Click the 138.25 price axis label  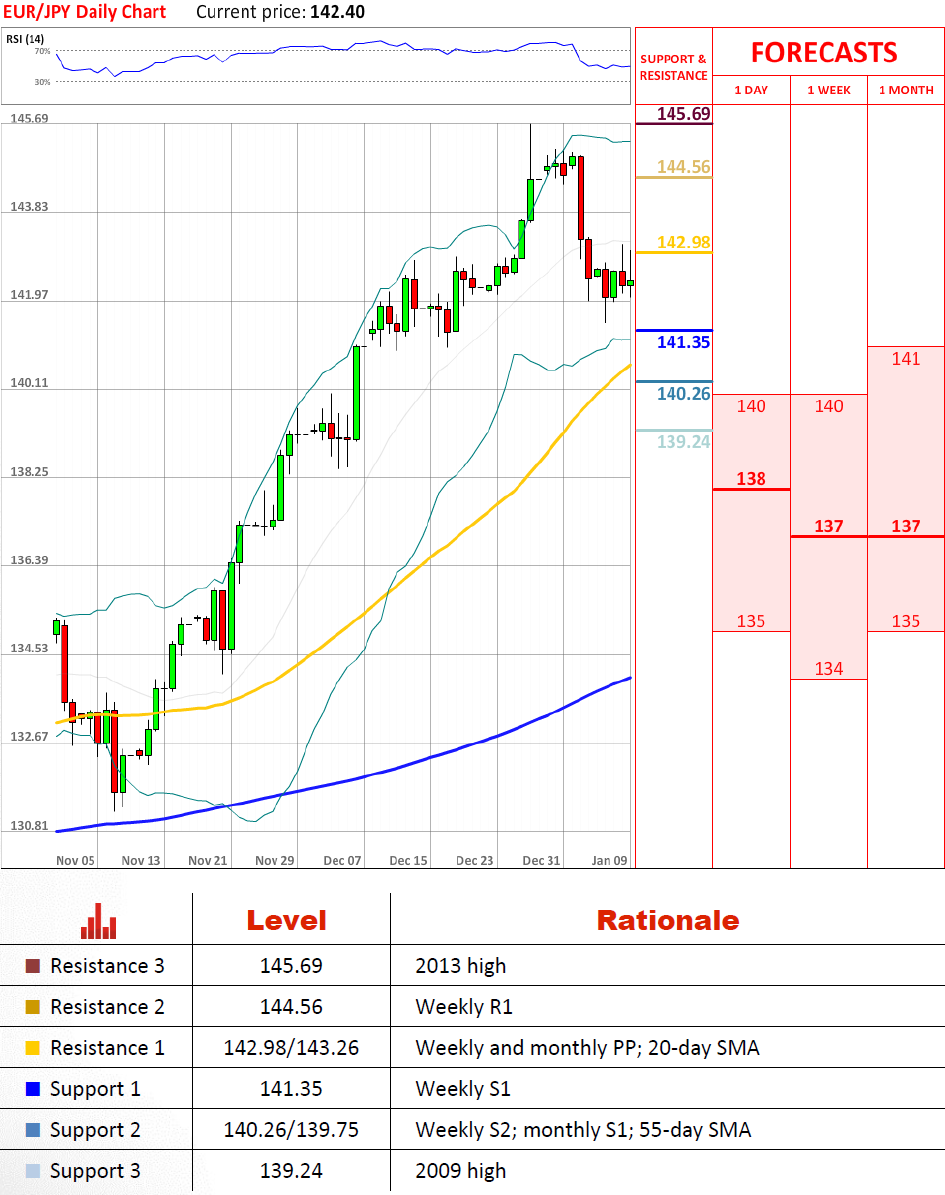[29, 472]
